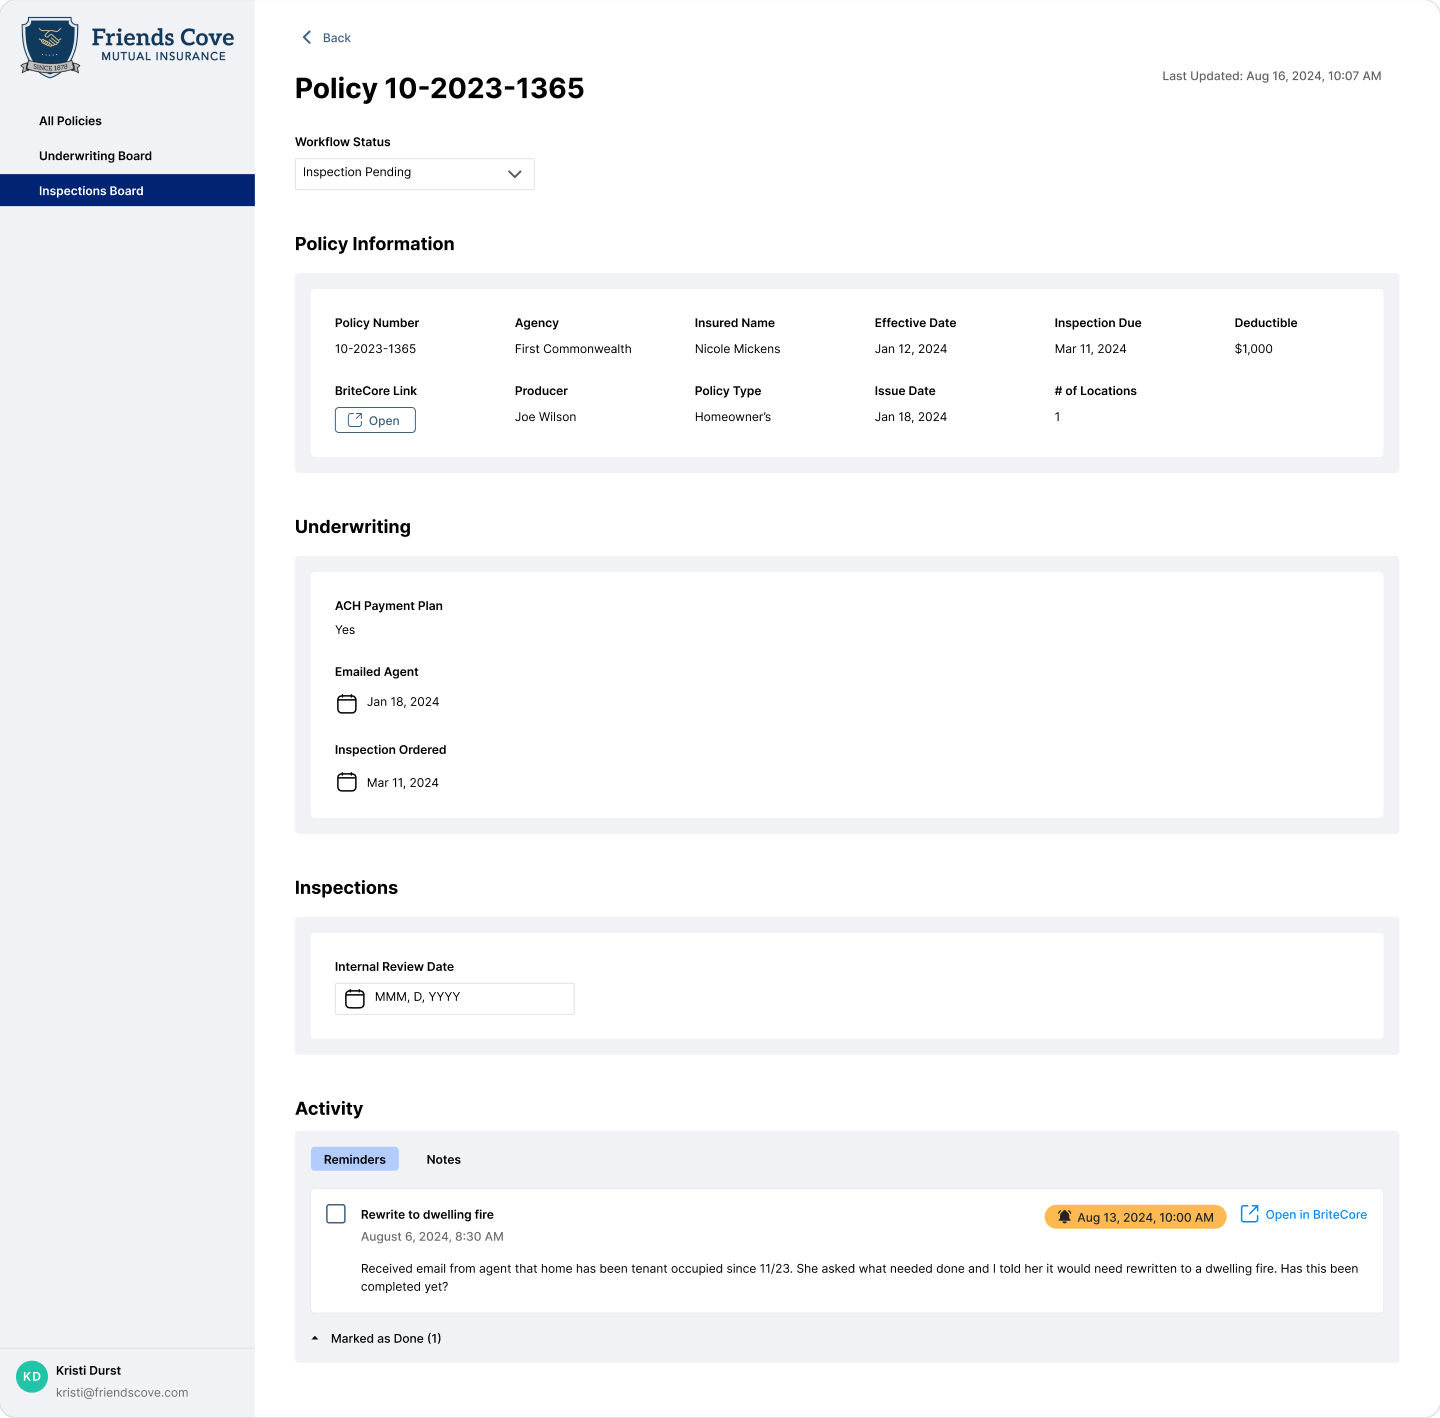The width and height of the screenshot is (1440, 1418).
Task: Click the Inspection Ordered calendar icon
Action: pos(346,782)
